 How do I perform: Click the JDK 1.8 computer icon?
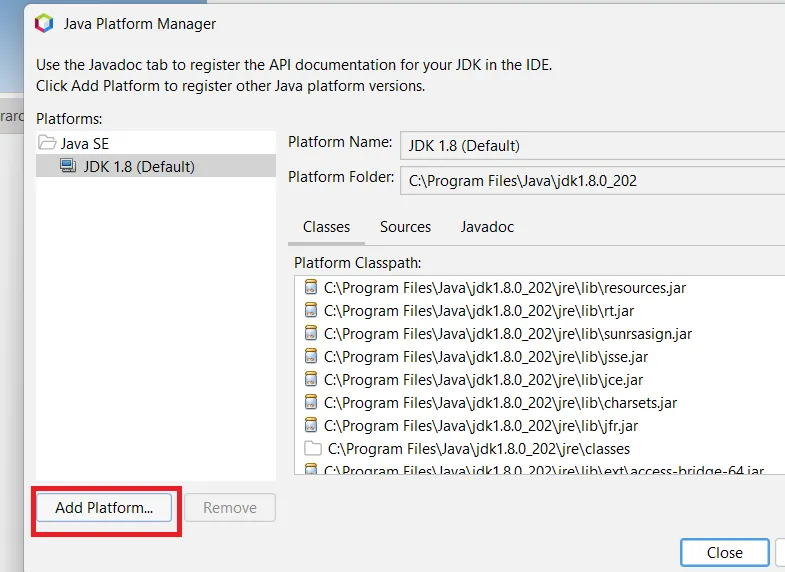(68, 166)
